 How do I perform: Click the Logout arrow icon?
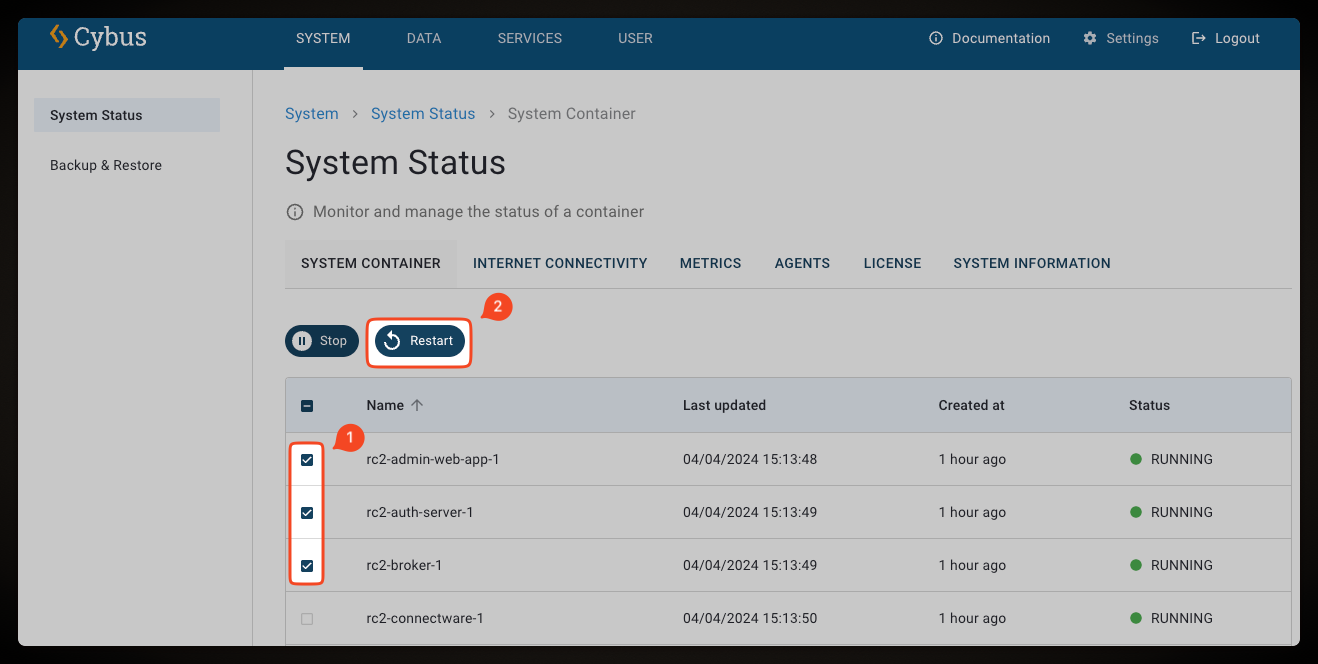[x=1199, y=39]
